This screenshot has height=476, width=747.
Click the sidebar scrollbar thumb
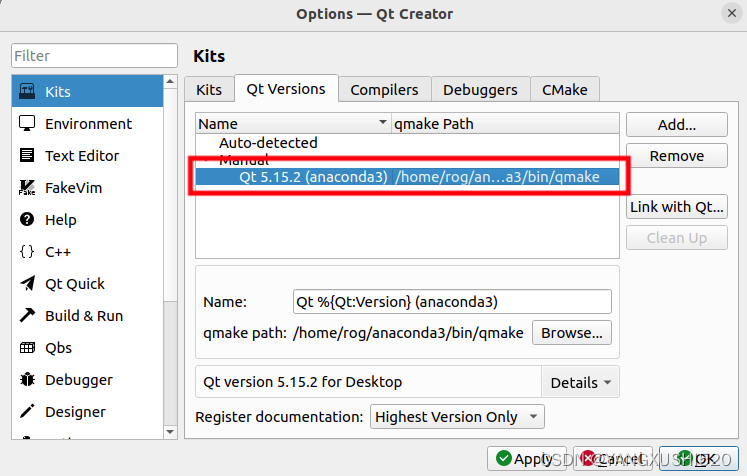point(170,193)
